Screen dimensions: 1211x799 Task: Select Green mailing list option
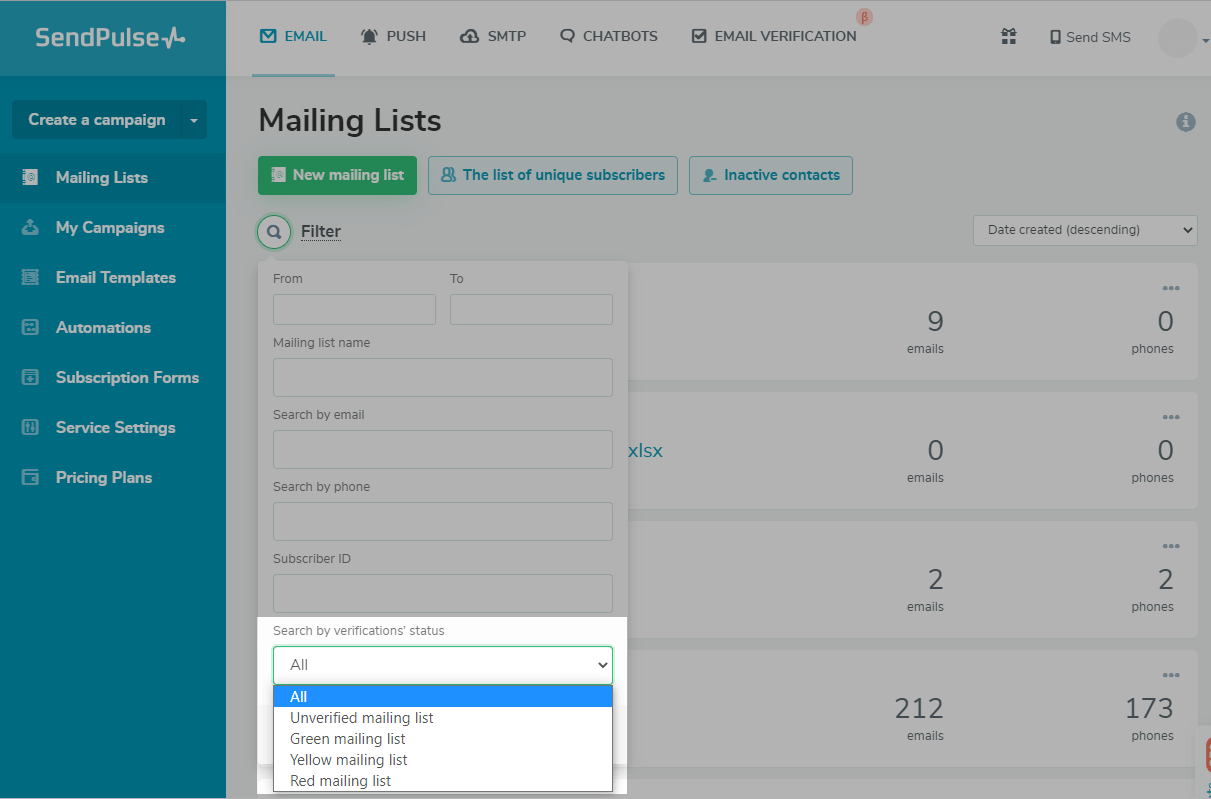coord(443,739)
